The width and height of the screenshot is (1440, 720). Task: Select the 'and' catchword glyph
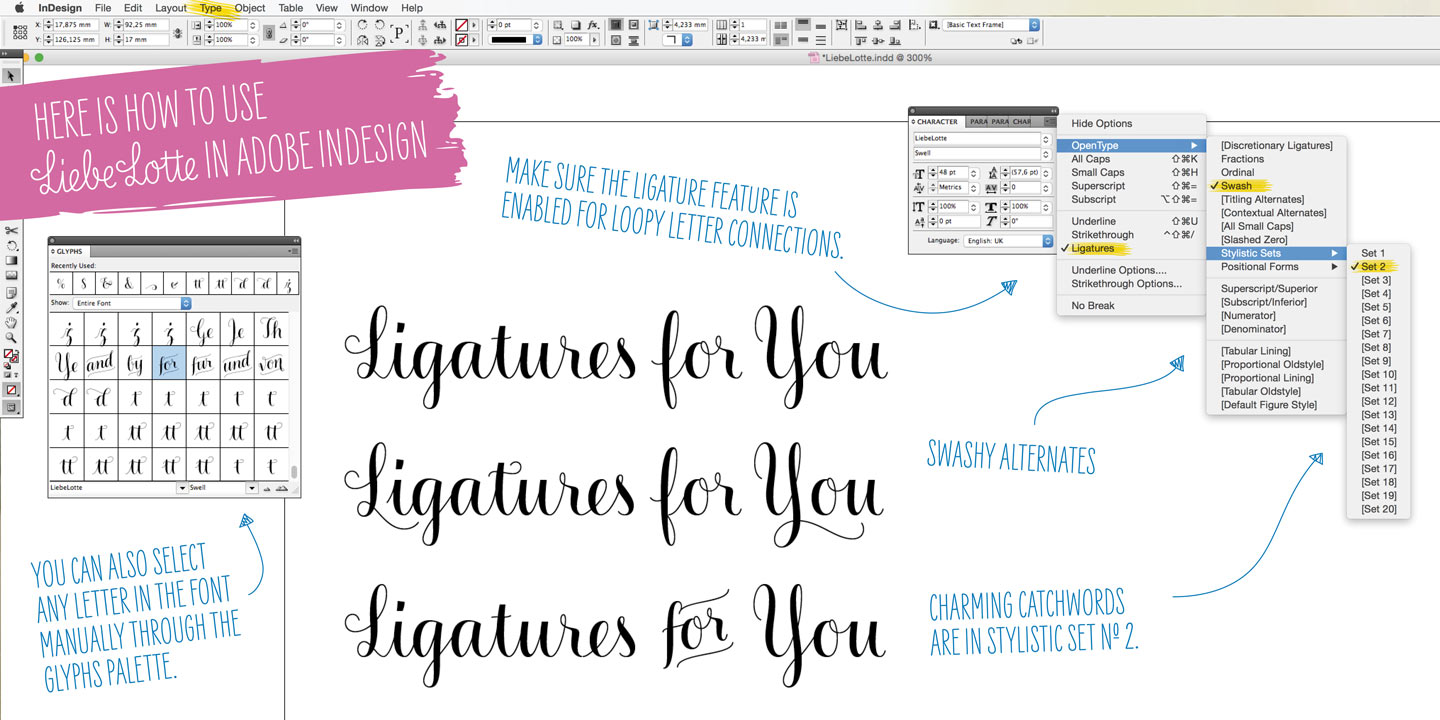pos(100,364)
